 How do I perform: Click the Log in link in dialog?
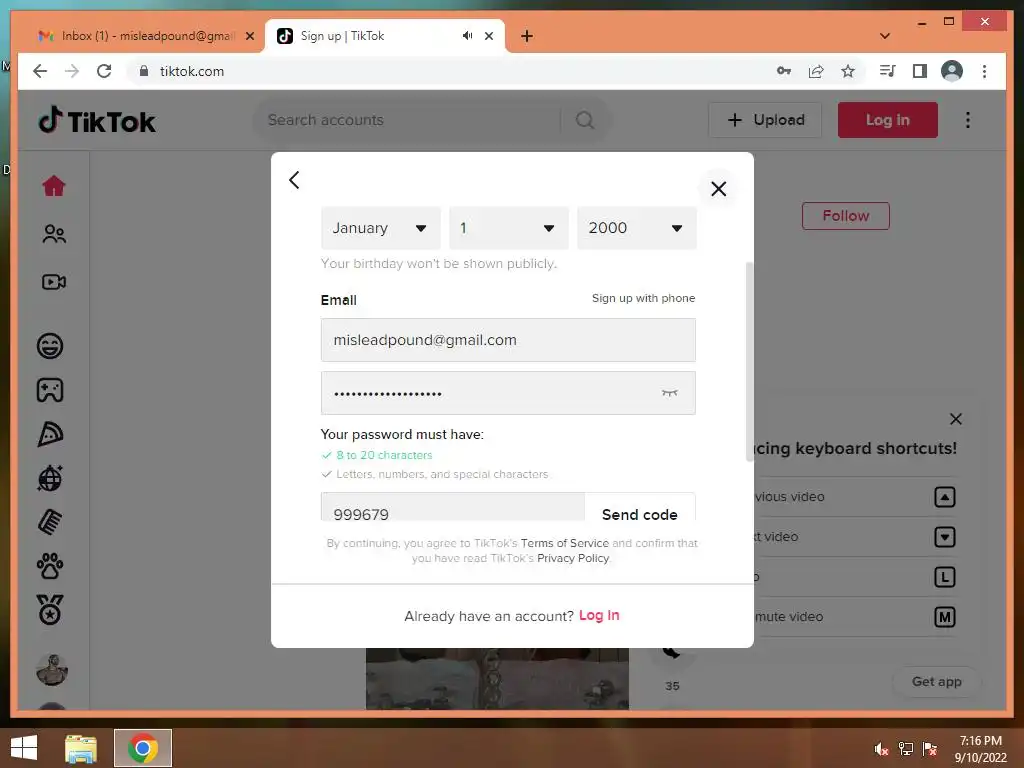[599, 615]
